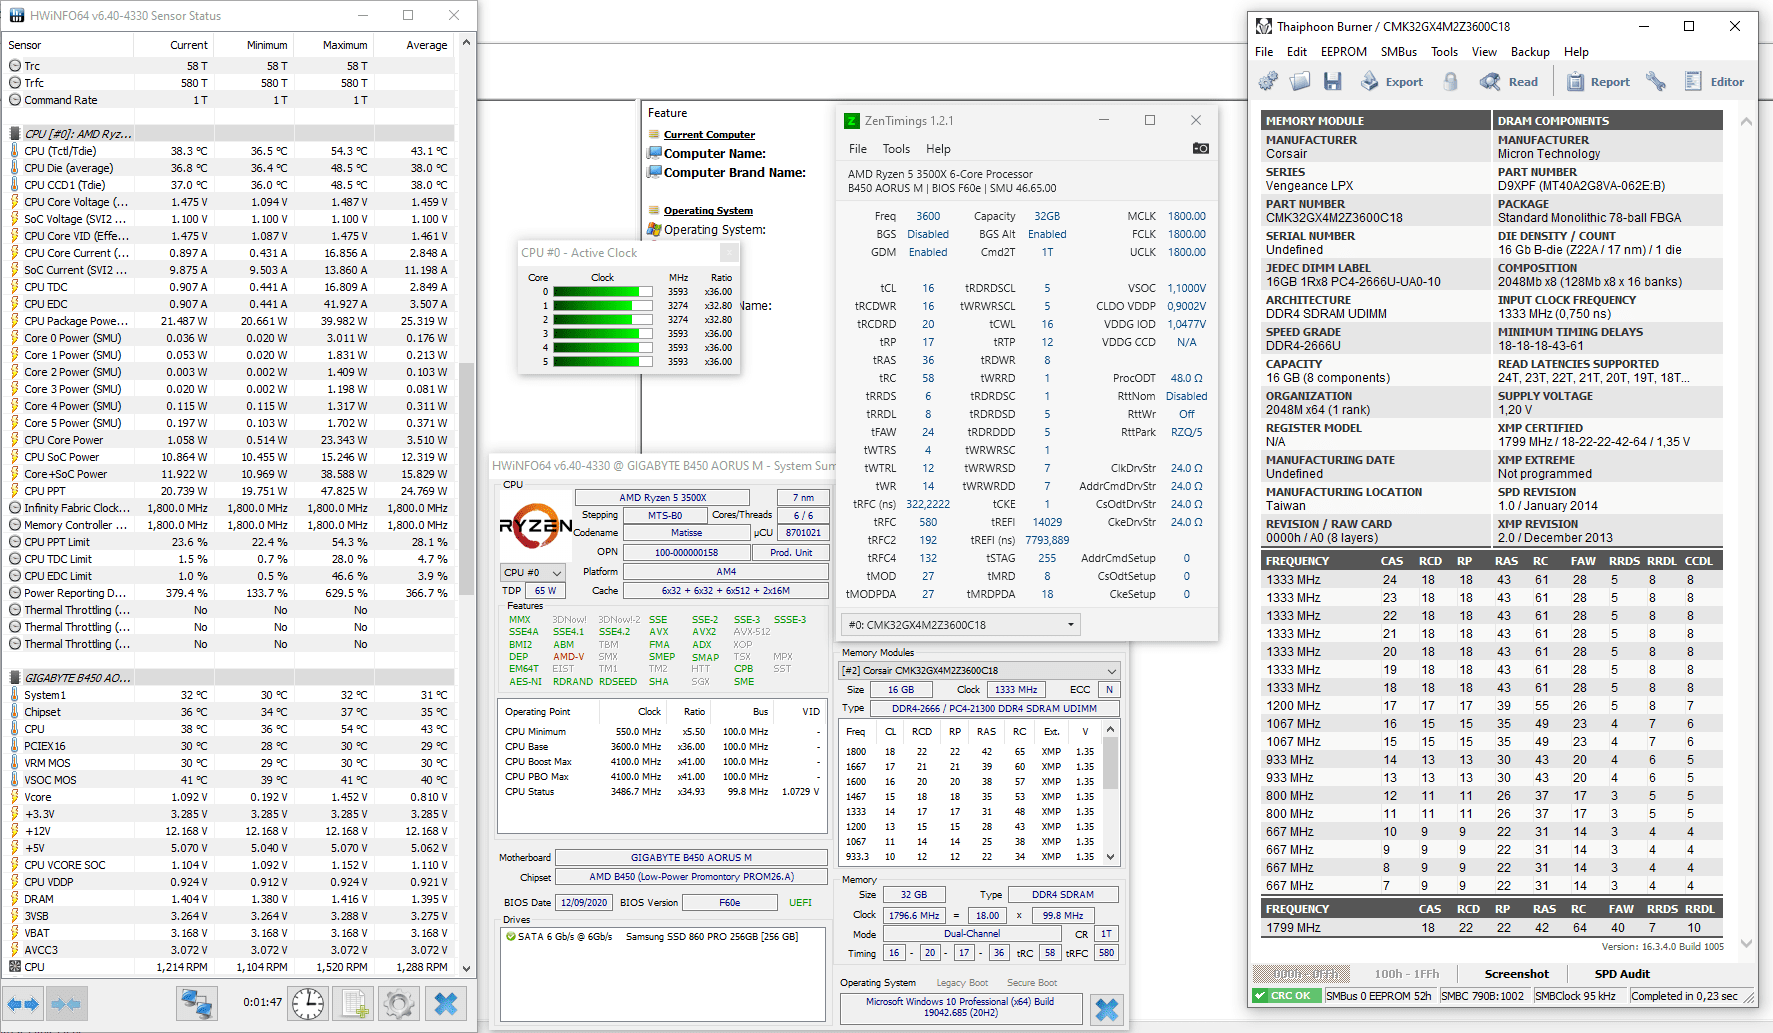Click the clock reset timer icon in HWiNFO
Viewport: 1773px width, 1033px height.
[x=308, y=1003]
